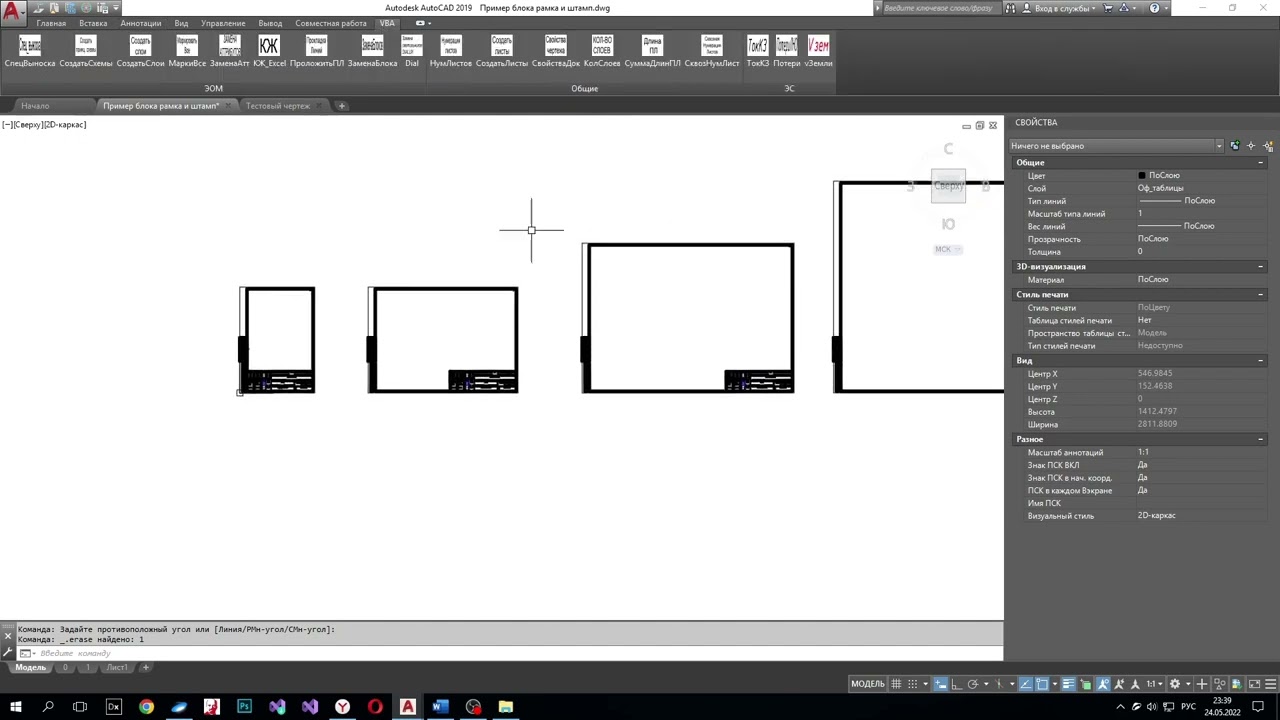Toggle object snap tracking in status bar
Screen dimensions: 1280x720
pos(1026,684)
